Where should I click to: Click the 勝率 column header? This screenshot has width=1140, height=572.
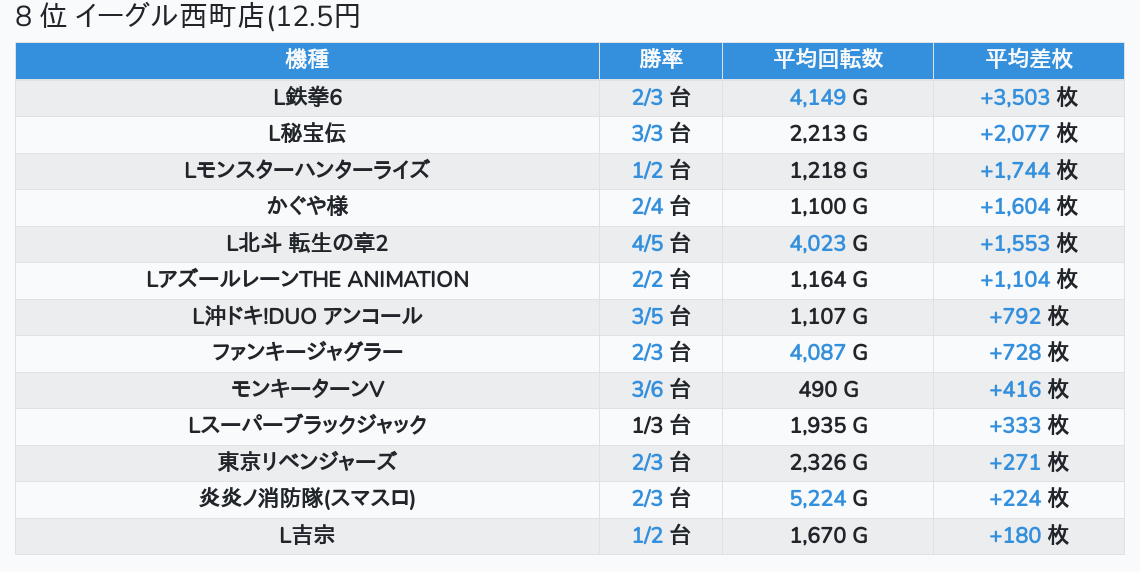pos(661,60)
